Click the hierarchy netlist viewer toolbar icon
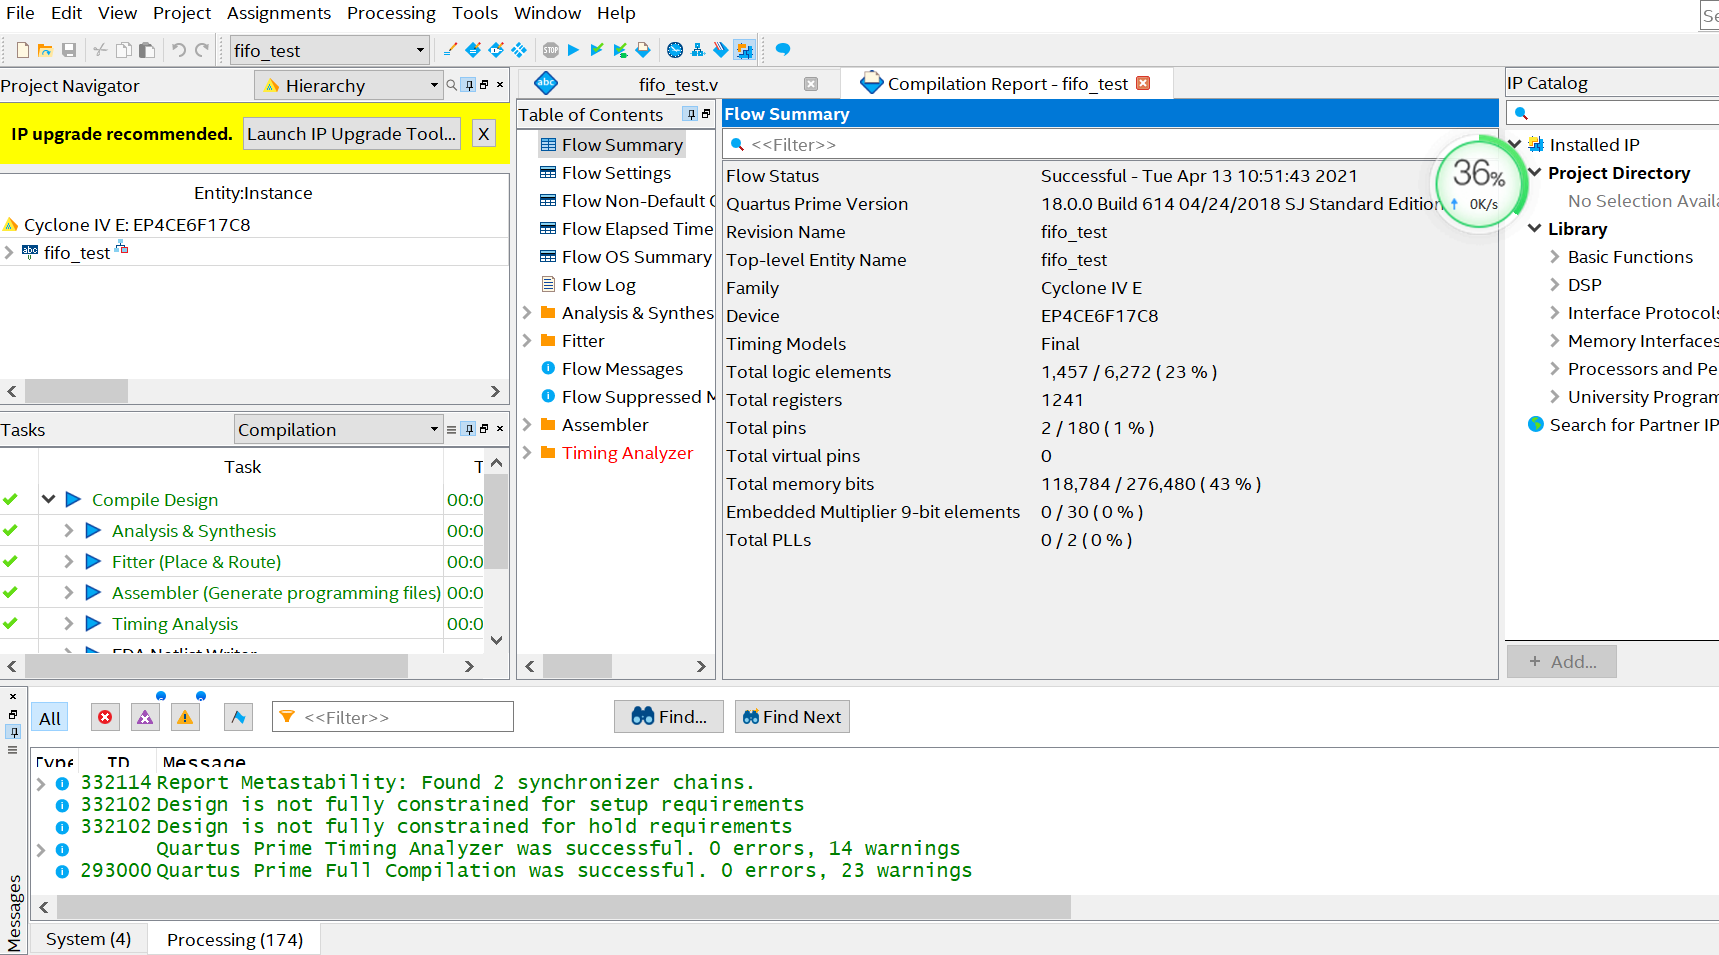 pyautogui.click(x=698, y=49)
